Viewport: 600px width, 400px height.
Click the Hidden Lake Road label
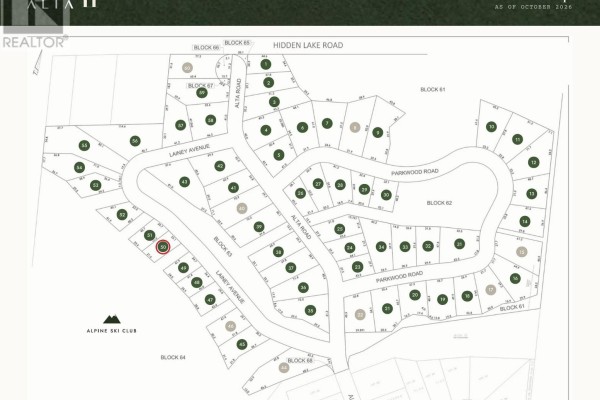tap(308, 45)
